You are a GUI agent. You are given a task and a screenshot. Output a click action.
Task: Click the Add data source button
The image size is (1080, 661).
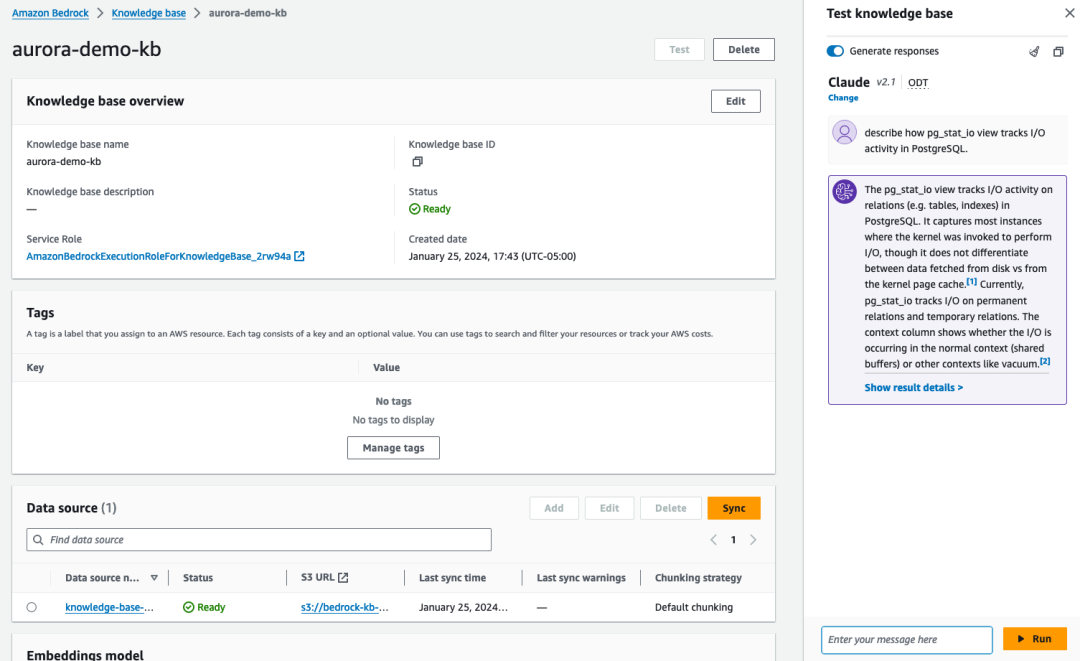pyautogui.click(x=554, y=508)
